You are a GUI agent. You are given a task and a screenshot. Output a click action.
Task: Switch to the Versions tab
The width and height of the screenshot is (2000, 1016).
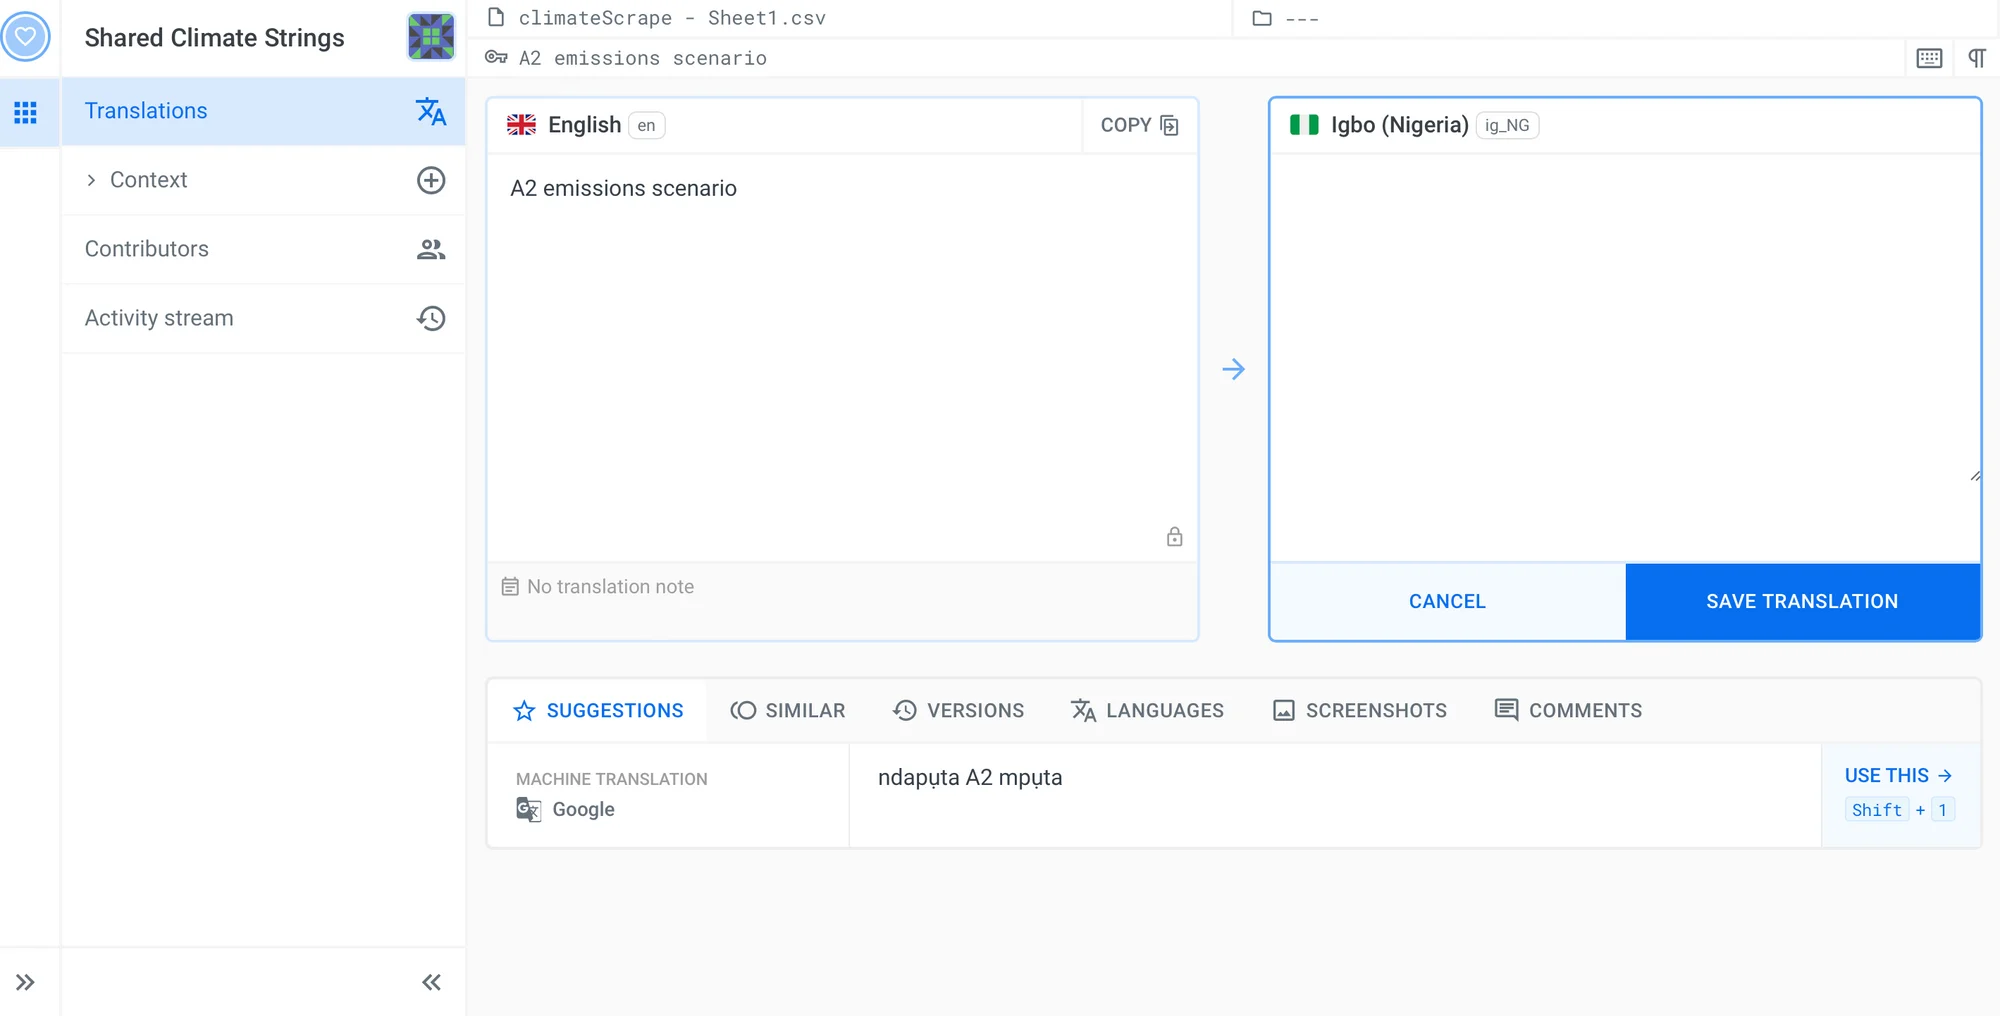[958, 710]
